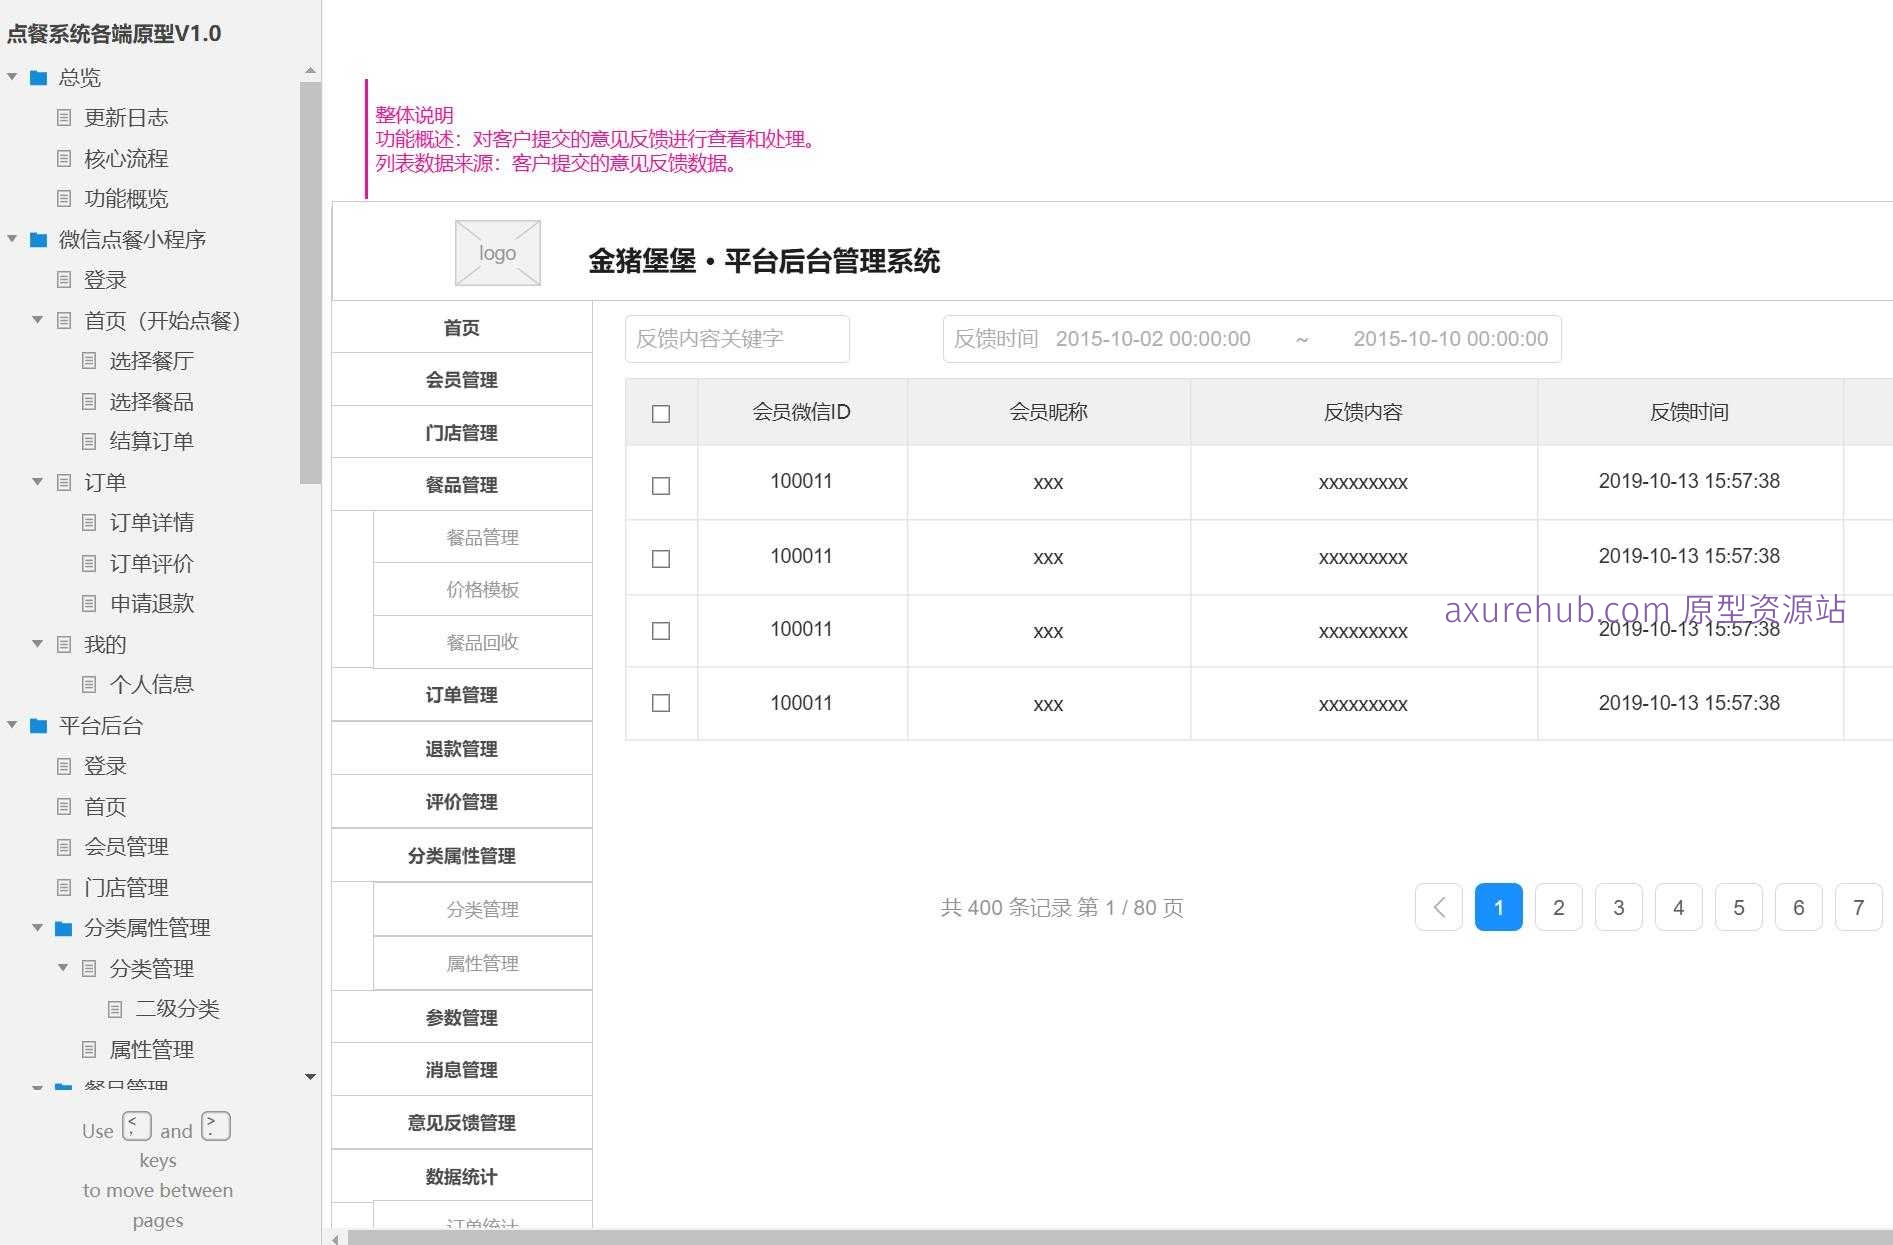Click the end date 2015-10-10 field
Viewport: 1893px width, 1245px height.
pyautogui.click(x=1451, y=339)
